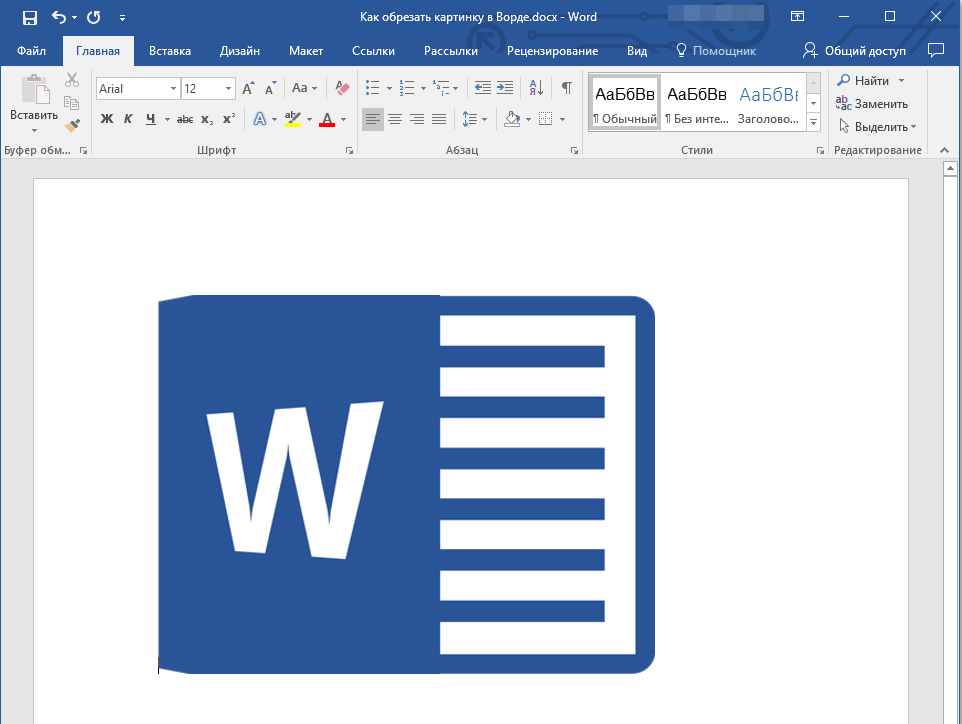Increase paragraph indent
This screenshot has width=962, height=724.
tap(505, 88)
